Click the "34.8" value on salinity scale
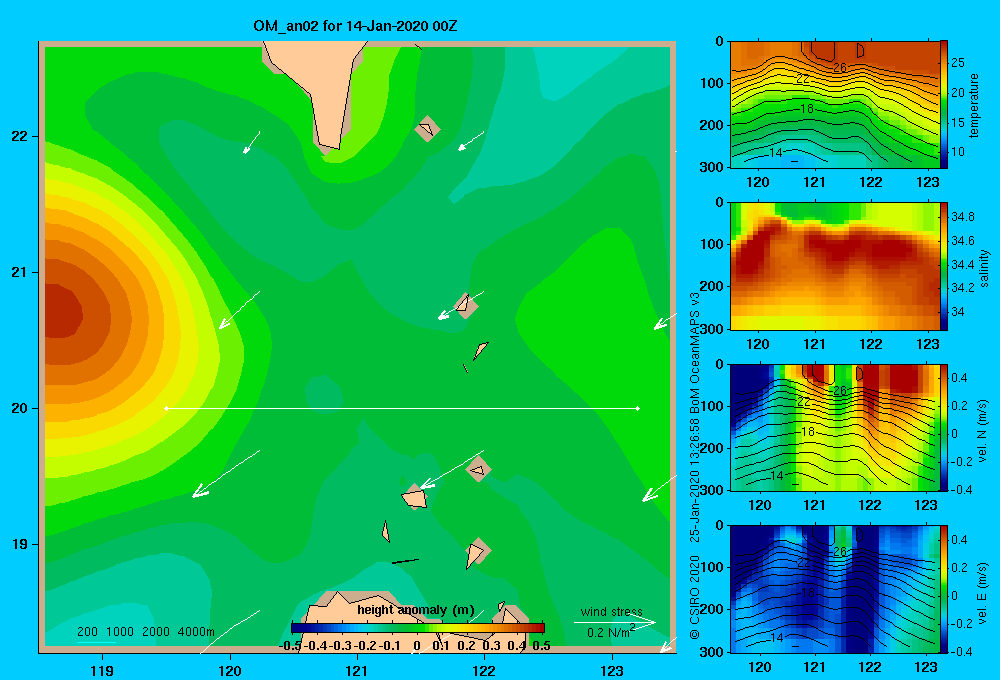This screenshot has height=680, width=1000. 962,217
